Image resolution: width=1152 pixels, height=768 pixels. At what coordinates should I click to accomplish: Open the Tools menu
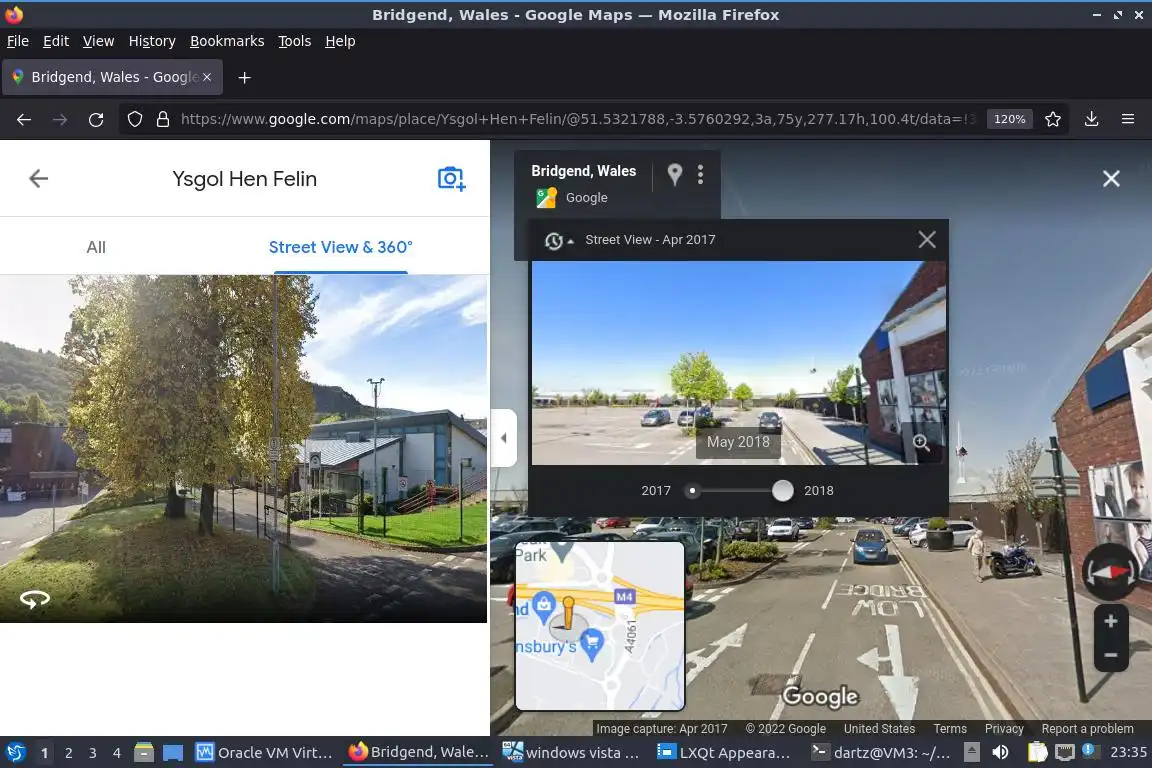pos(295,41)
